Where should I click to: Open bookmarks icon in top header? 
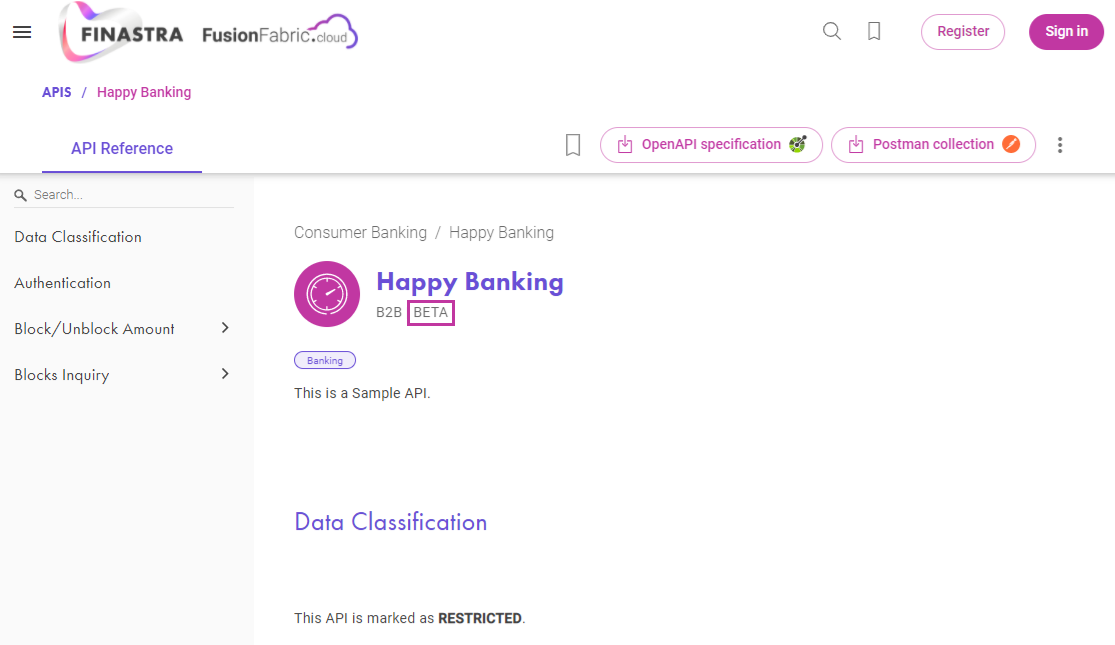874,31
